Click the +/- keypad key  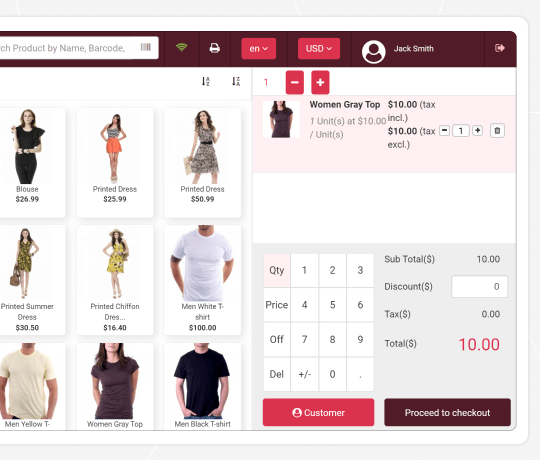tap(304, 374)
